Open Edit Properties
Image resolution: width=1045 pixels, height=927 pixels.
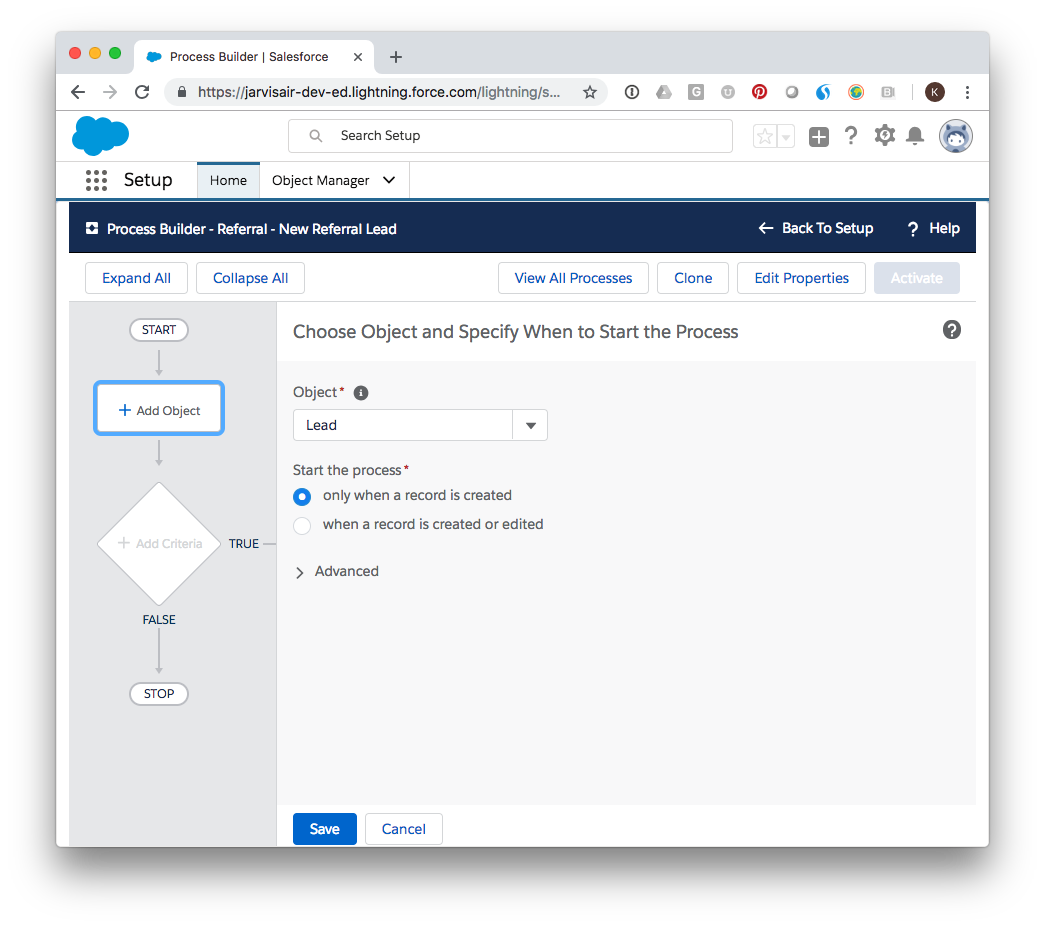tap(801, 278)
